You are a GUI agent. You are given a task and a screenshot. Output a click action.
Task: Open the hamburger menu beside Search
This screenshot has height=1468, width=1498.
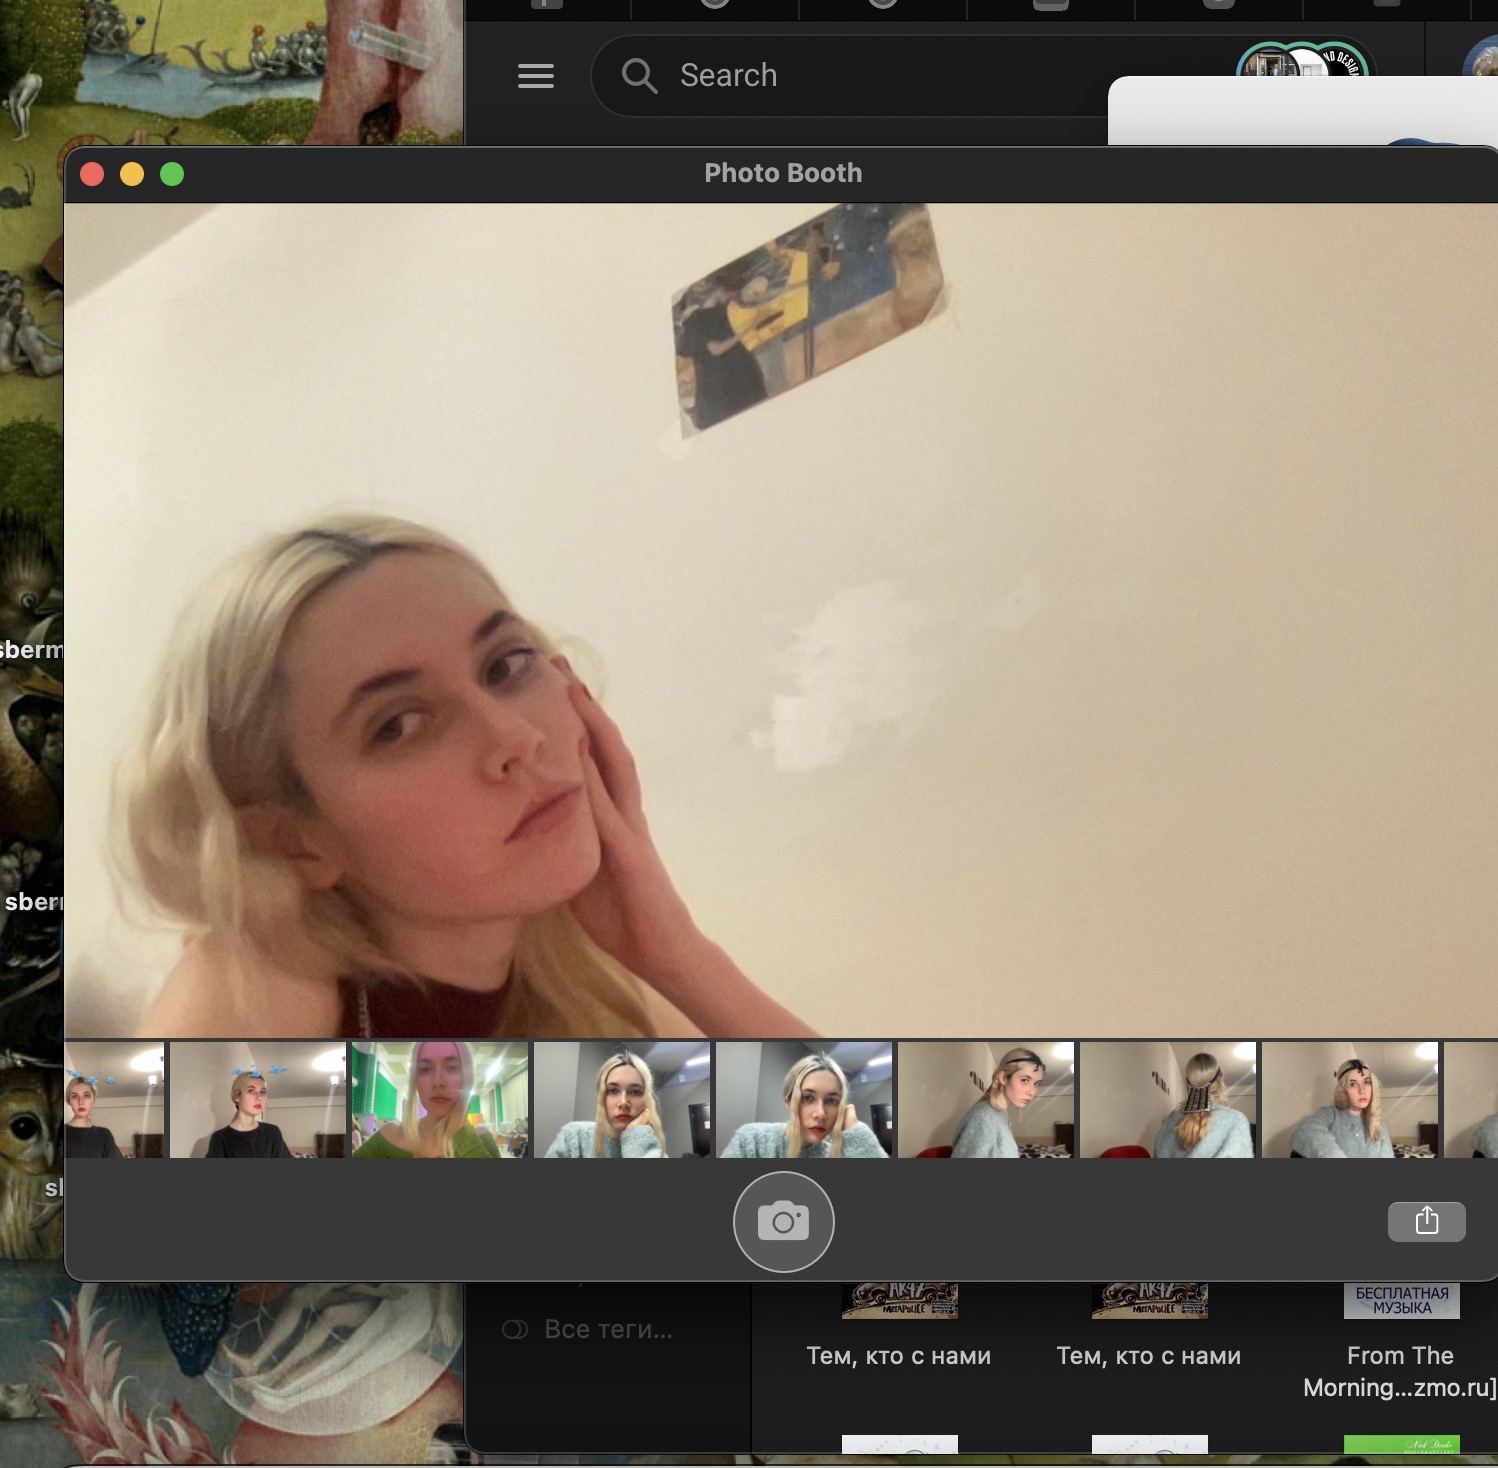click(x=536, y=76)
